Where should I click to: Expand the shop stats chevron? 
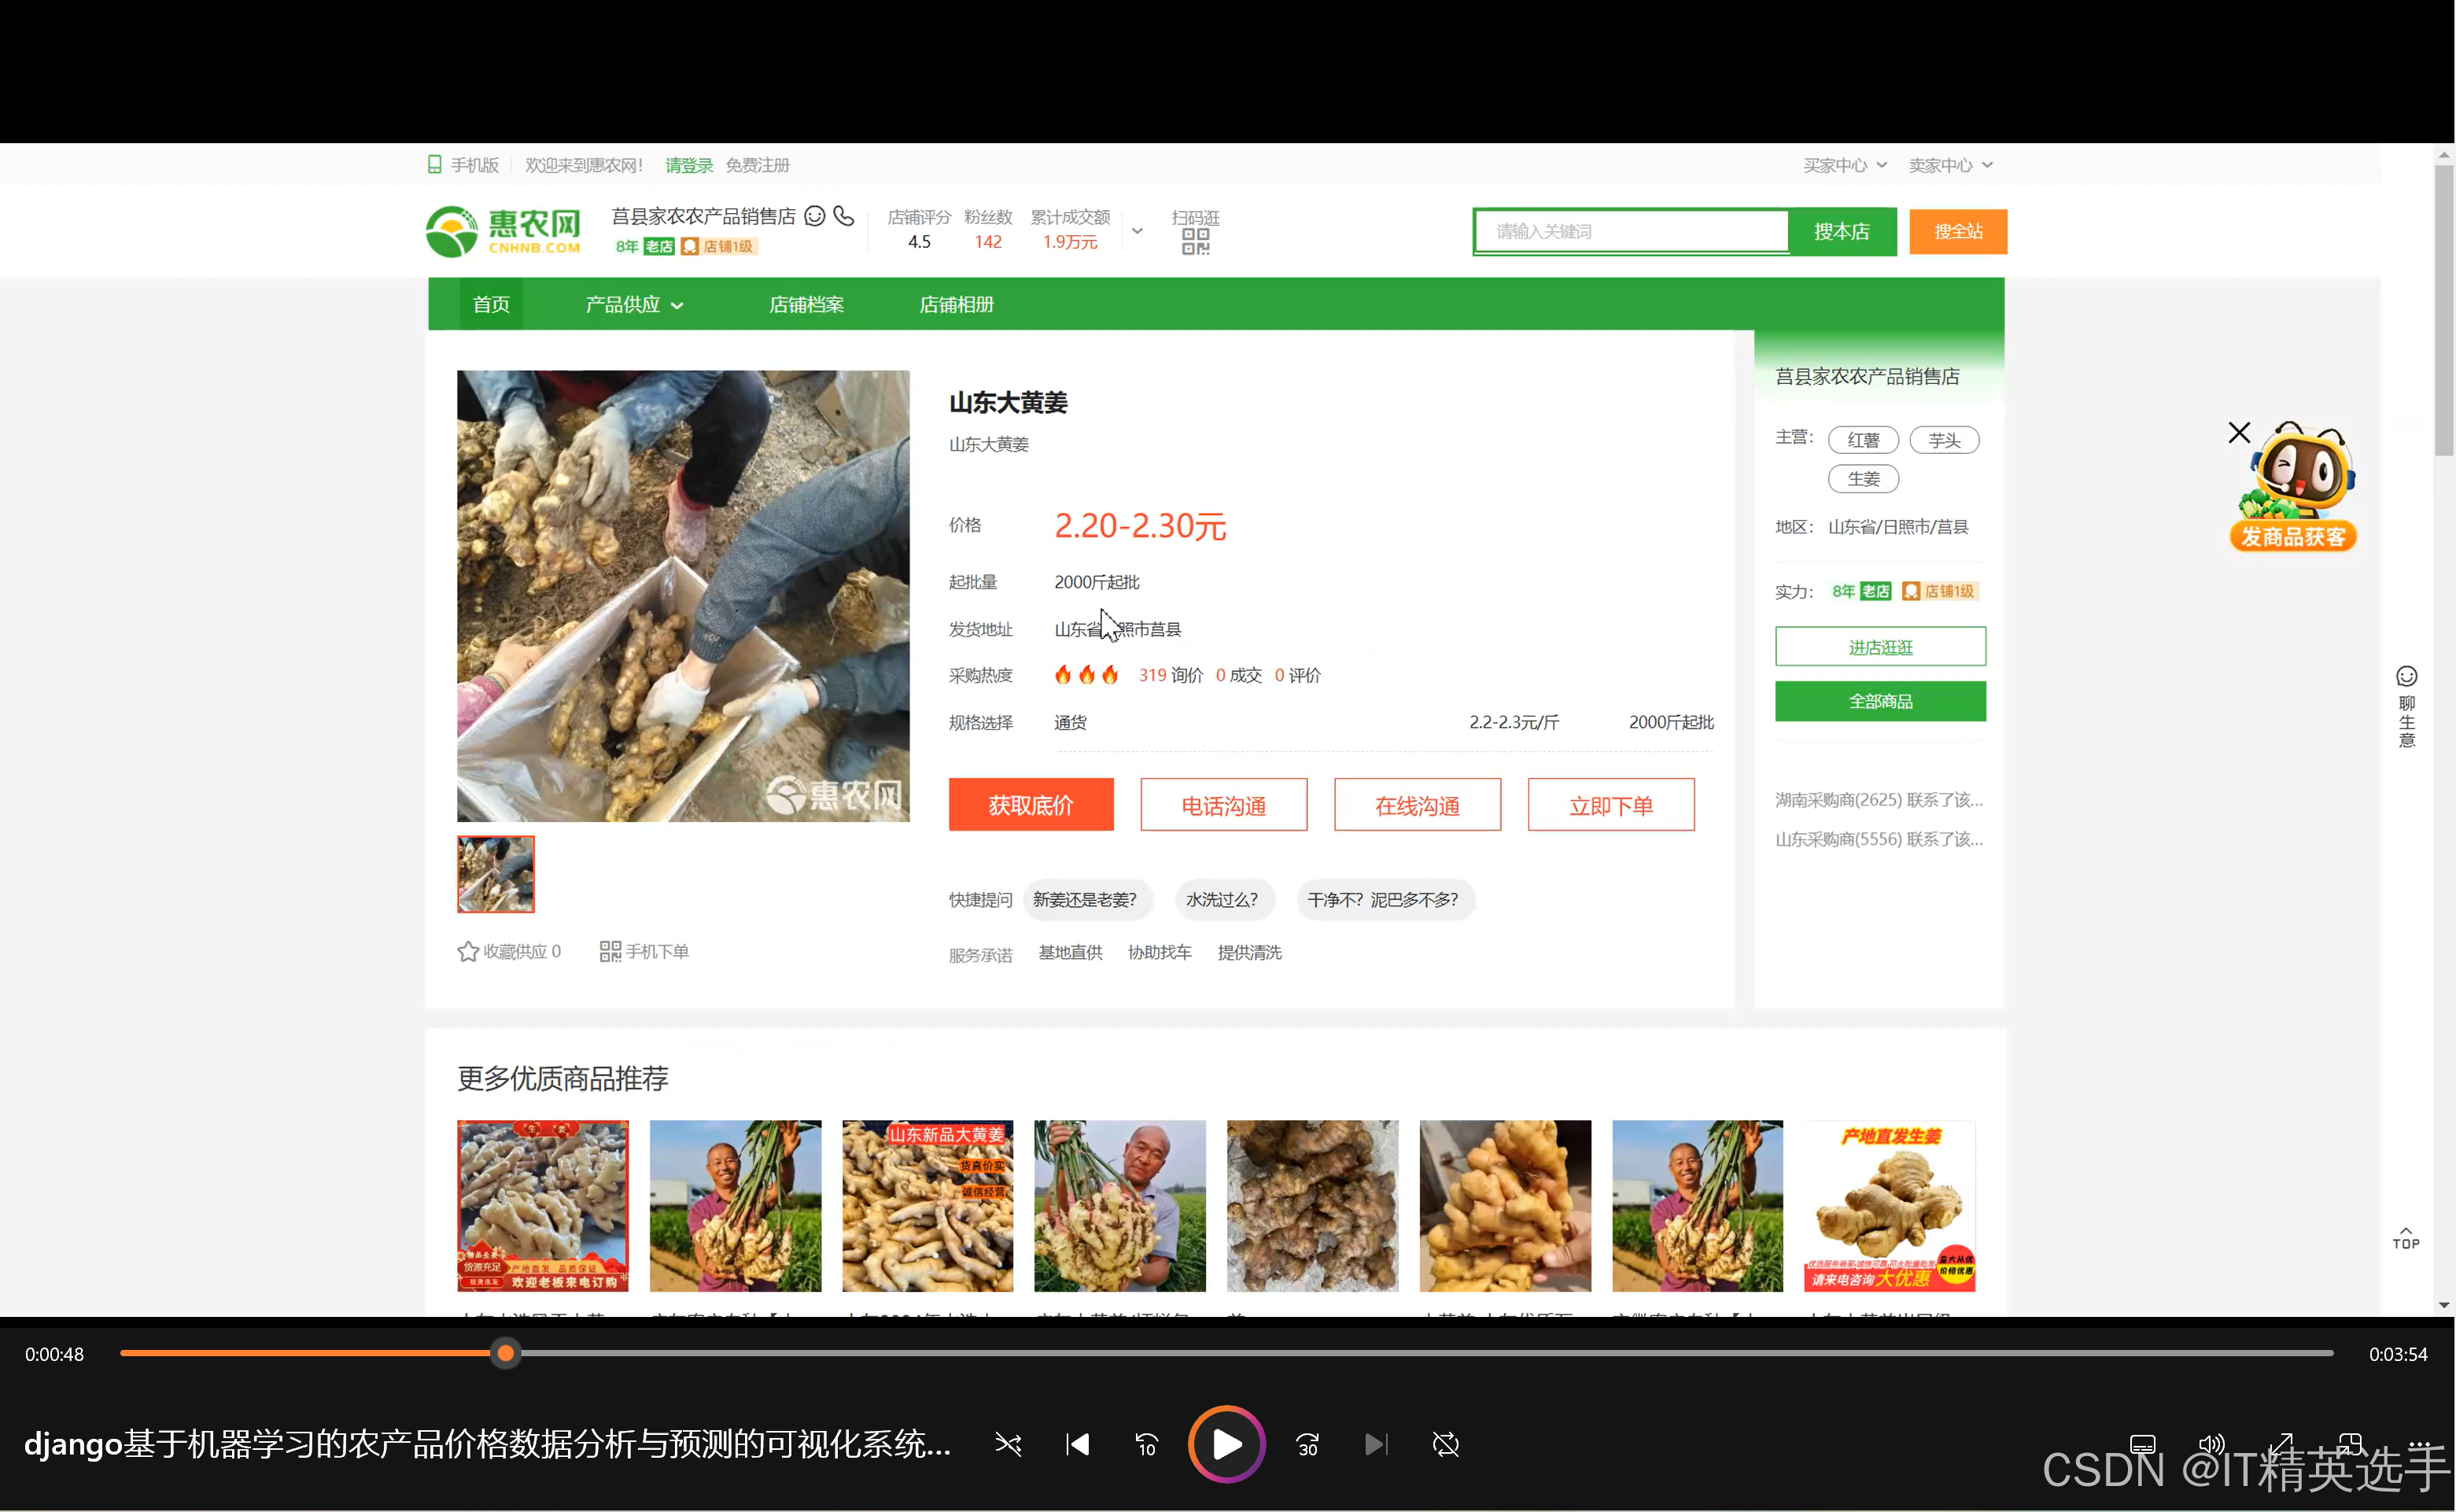tap(1137, 231)
